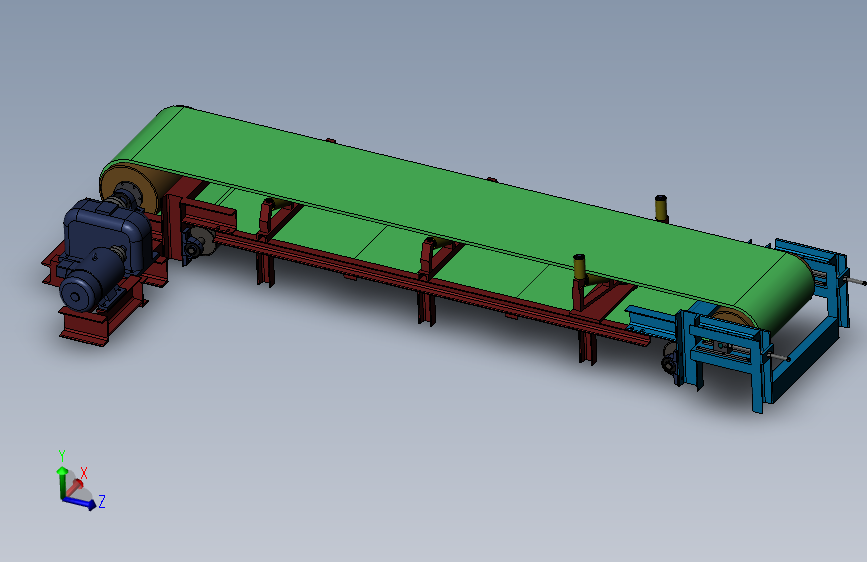The image size is (867, 562).
Task: Click the red X axis arrow of the triad
Action: 74,489
